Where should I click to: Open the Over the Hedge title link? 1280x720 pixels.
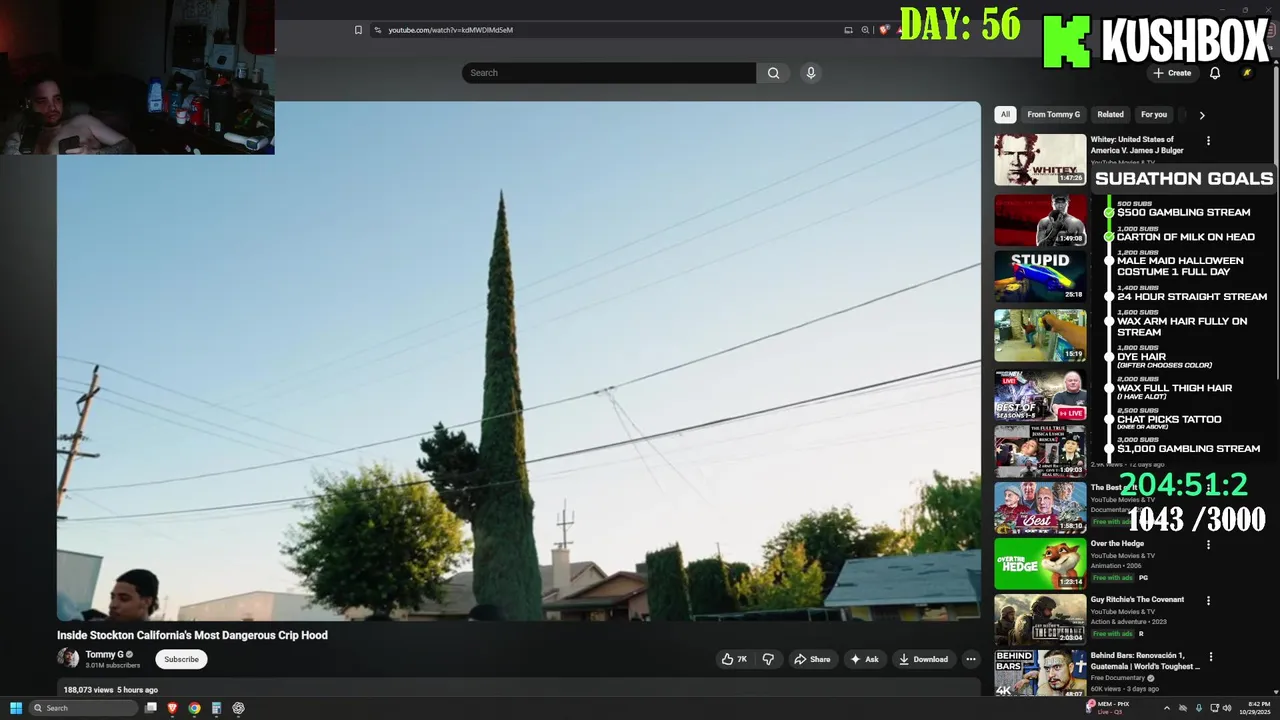(x=1117, y=544)
